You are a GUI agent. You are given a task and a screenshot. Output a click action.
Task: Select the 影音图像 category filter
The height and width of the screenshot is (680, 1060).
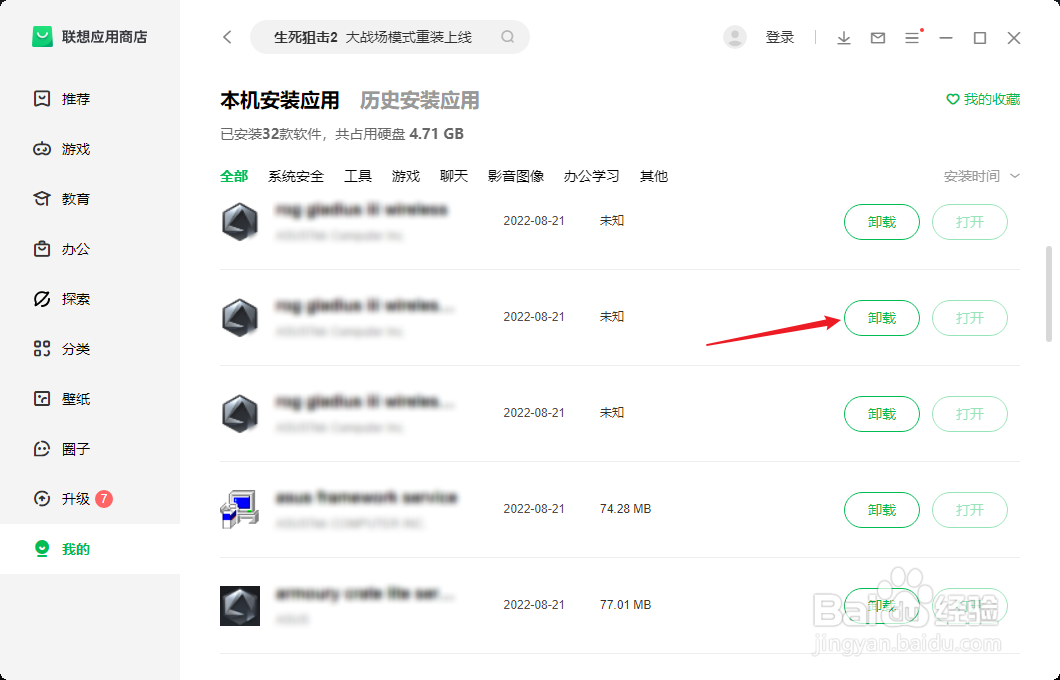[x=516, y=176]
